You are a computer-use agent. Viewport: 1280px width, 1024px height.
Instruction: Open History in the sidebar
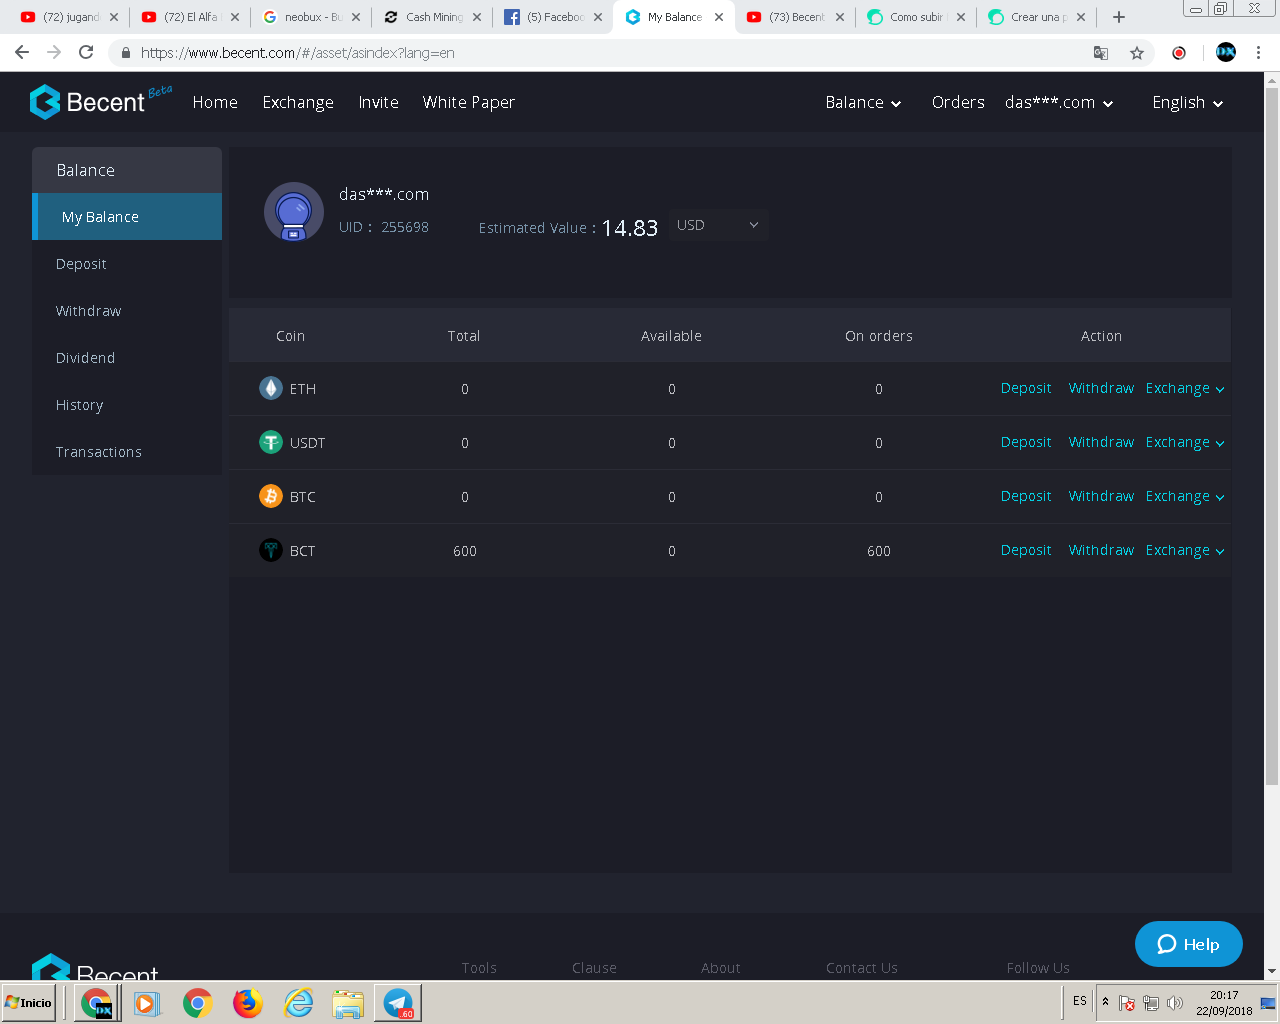click(x=127, y=405)
